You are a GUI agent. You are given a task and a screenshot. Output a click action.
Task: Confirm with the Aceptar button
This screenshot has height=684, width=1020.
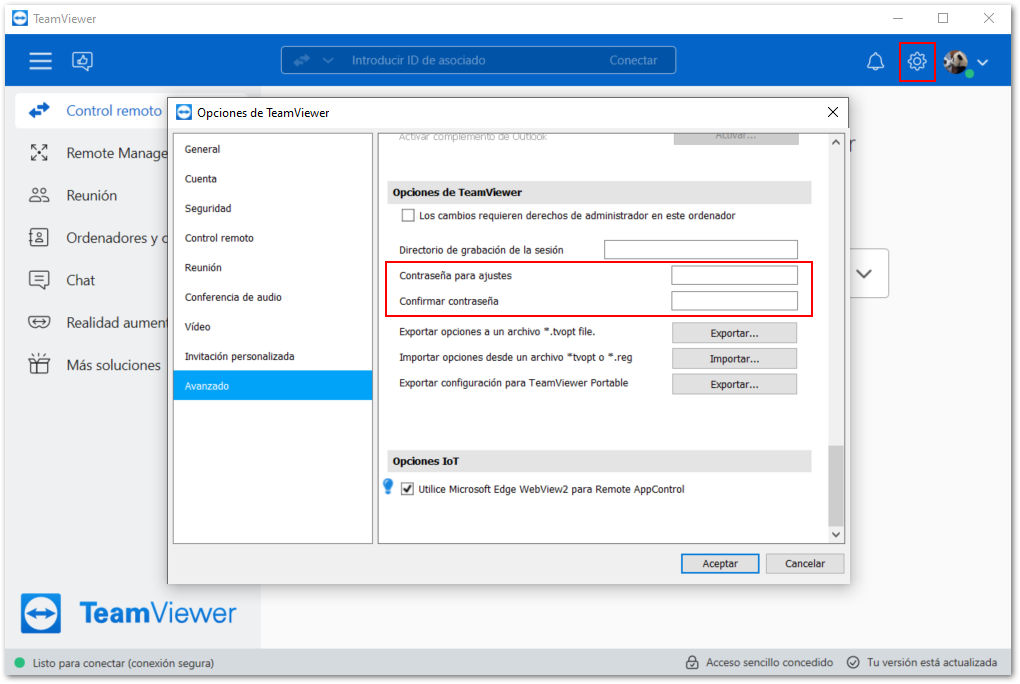tap(719, 564)
